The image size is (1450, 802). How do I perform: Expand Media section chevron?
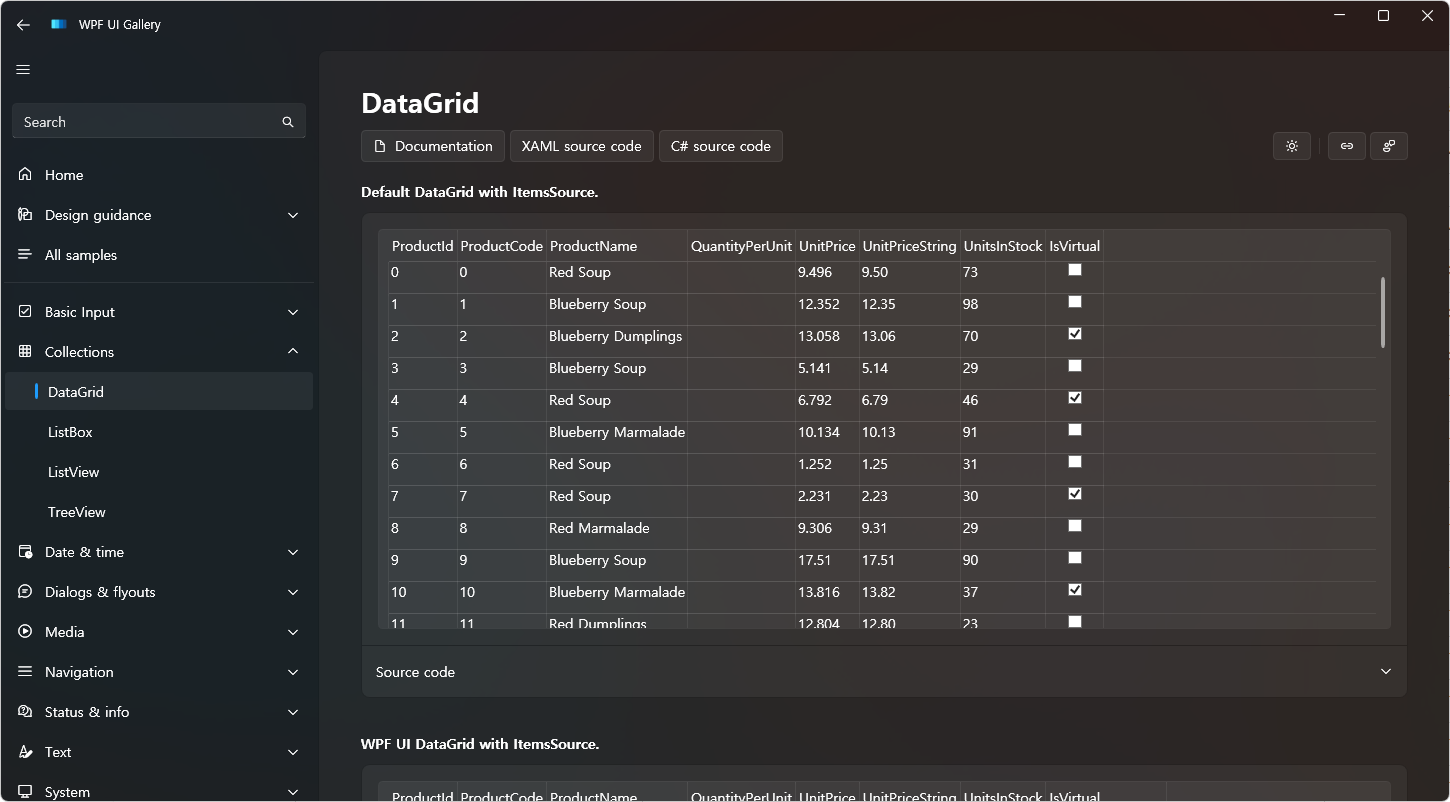click(293, 632)
